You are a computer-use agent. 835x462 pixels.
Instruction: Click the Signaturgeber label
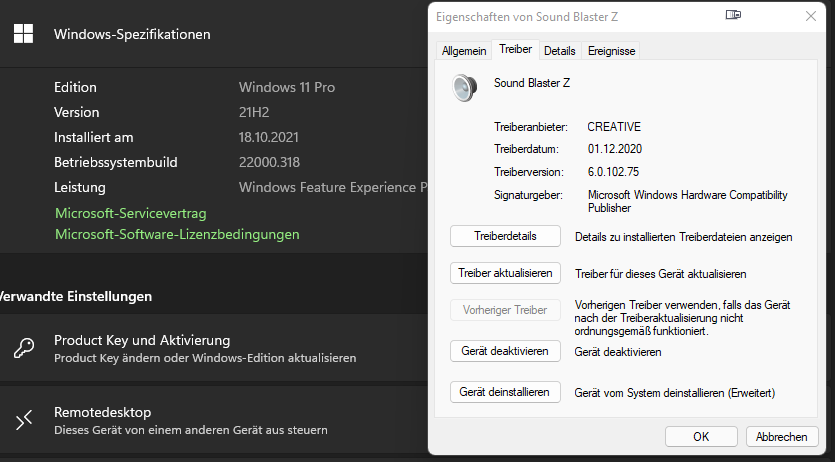coord(528,195)
